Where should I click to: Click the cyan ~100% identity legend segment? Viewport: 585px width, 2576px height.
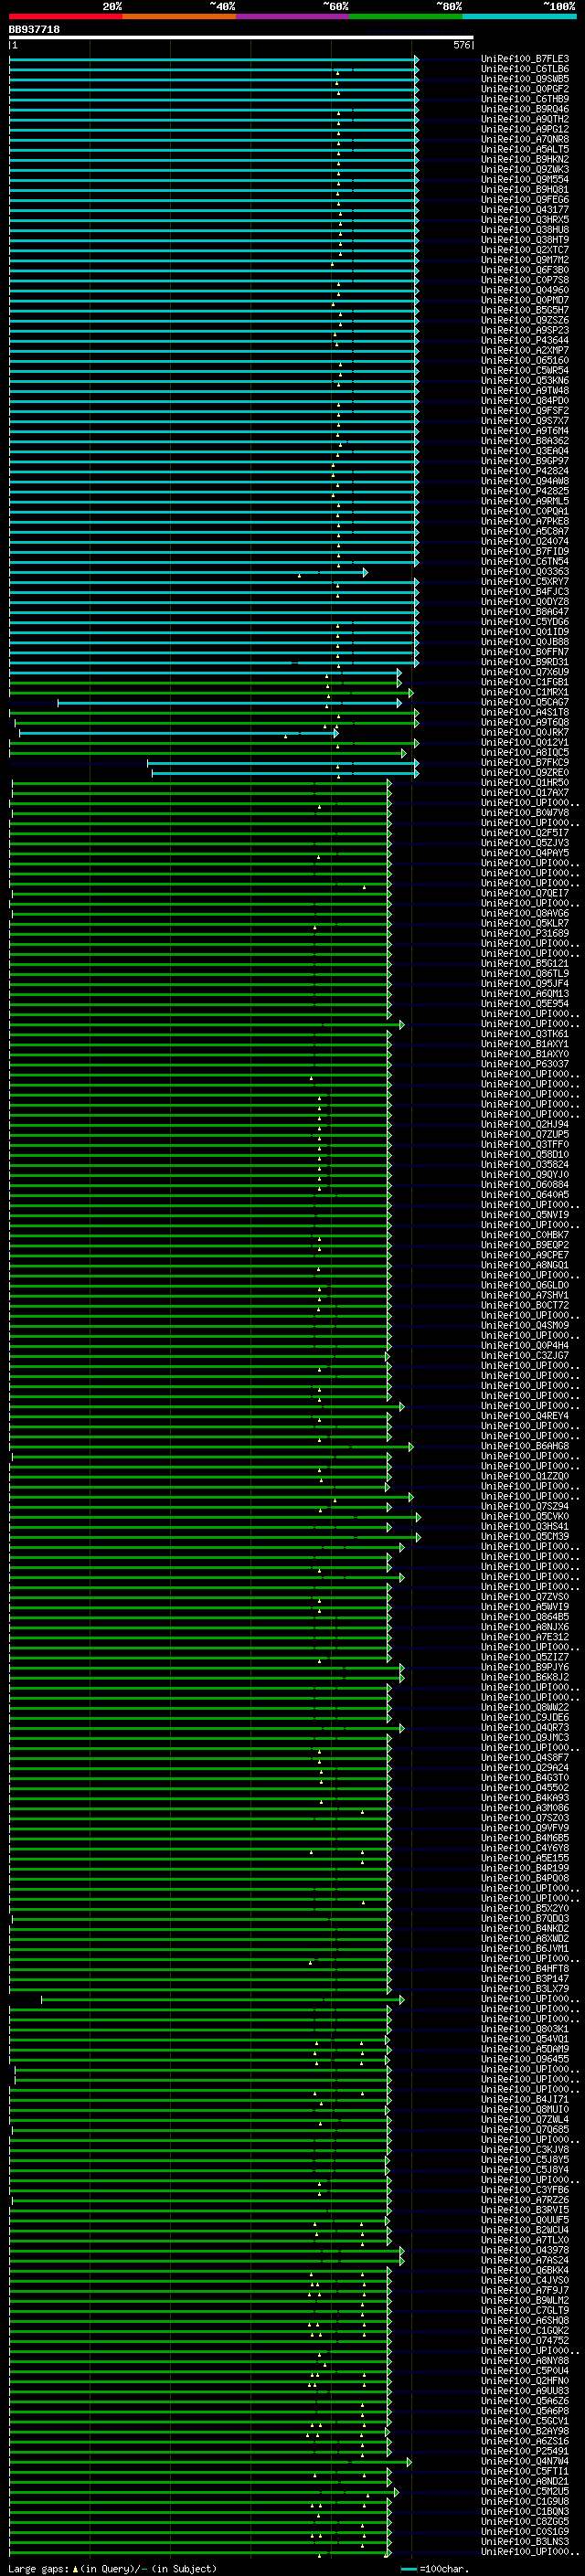pos(519,16)
